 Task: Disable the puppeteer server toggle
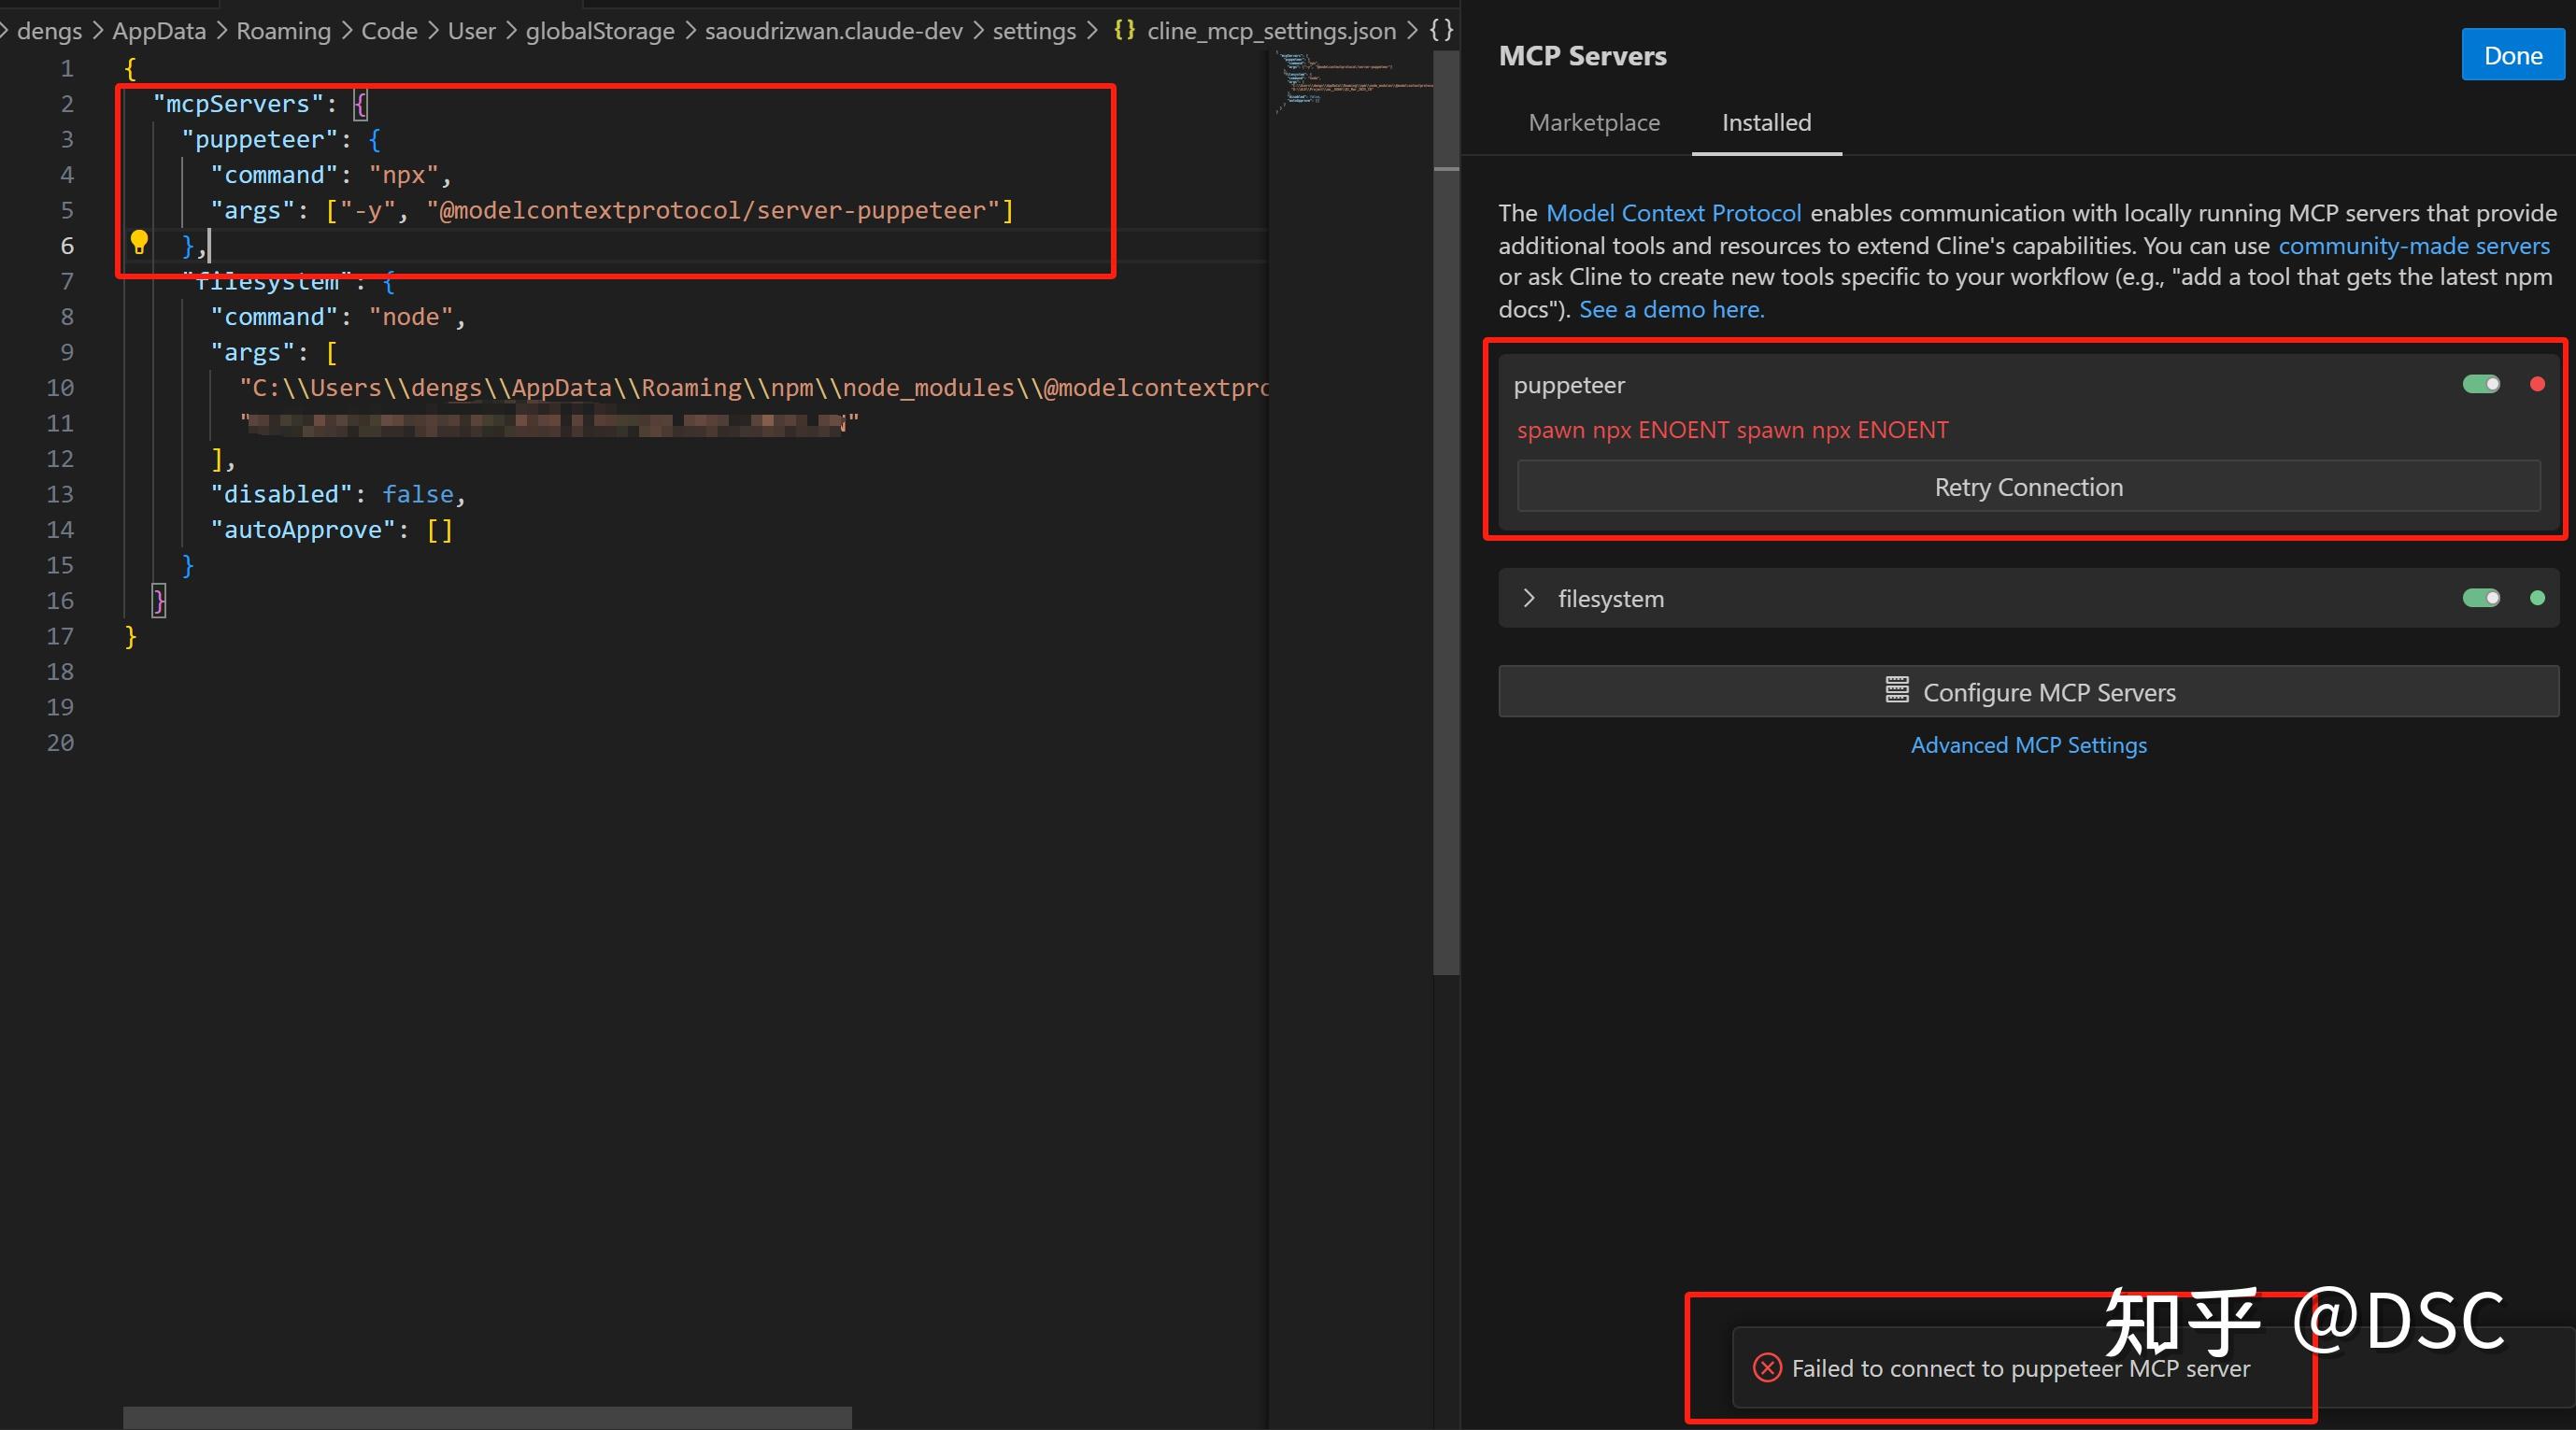2481,384
